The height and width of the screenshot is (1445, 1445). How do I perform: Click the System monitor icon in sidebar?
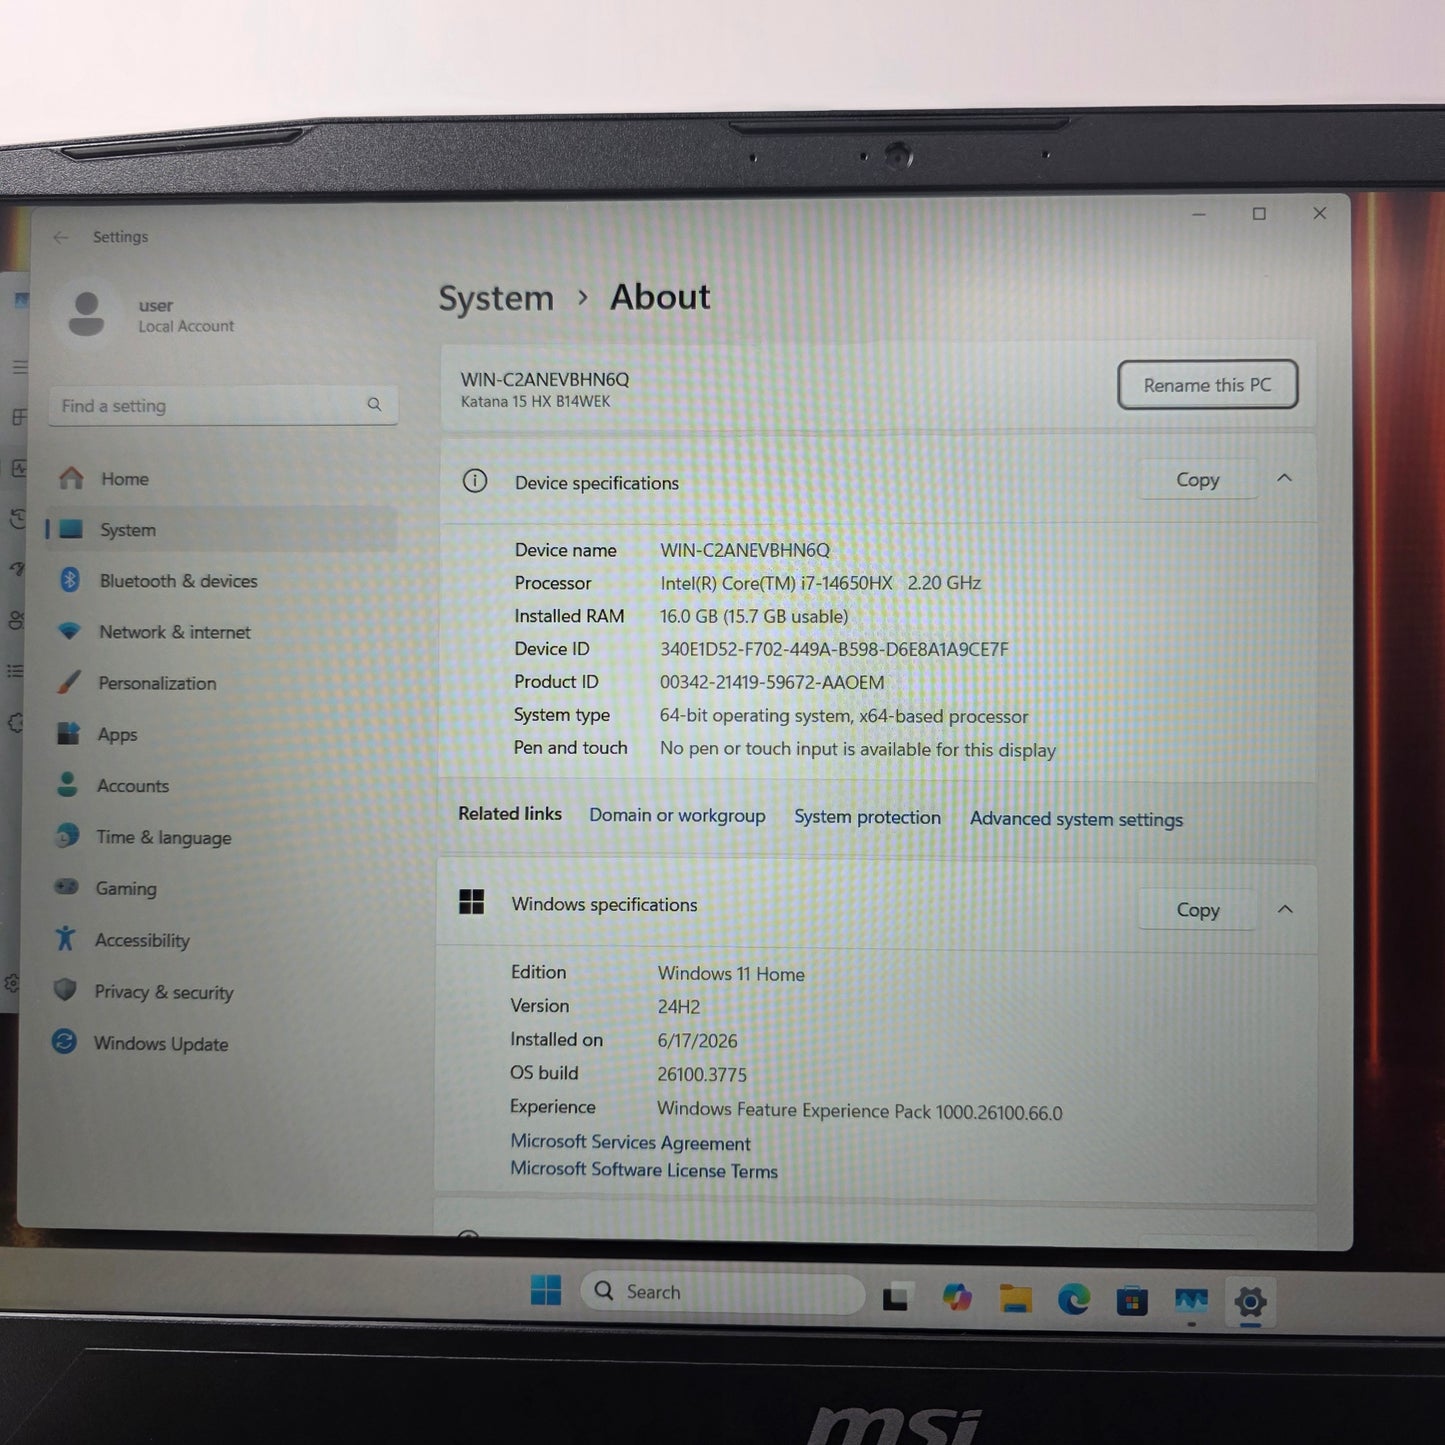(x=71, y=529)
